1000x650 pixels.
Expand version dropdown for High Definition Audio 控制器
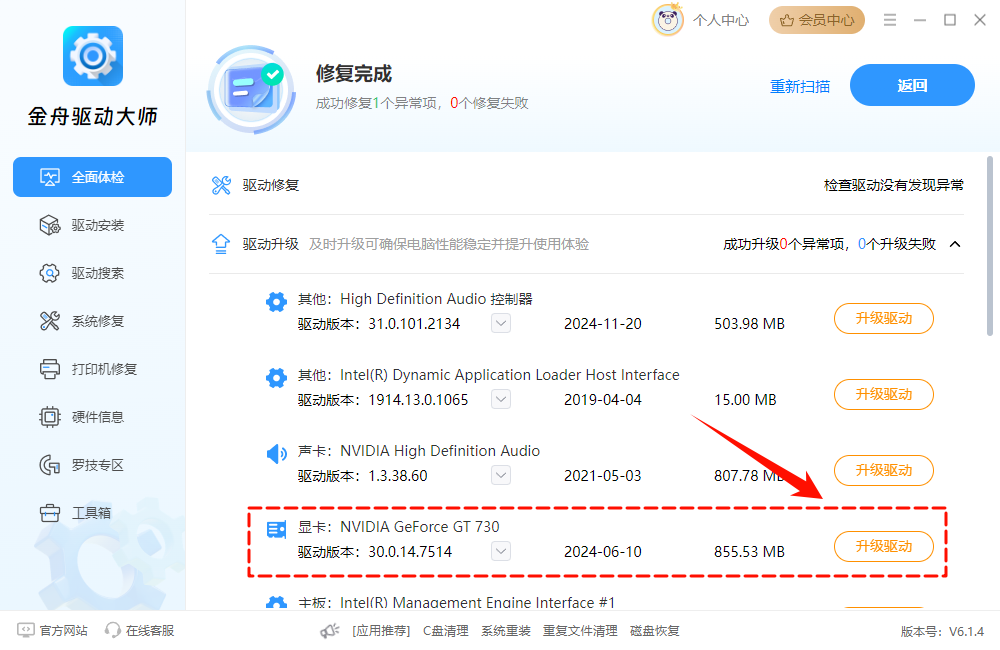pyautogui.click(x=500, y=323)
